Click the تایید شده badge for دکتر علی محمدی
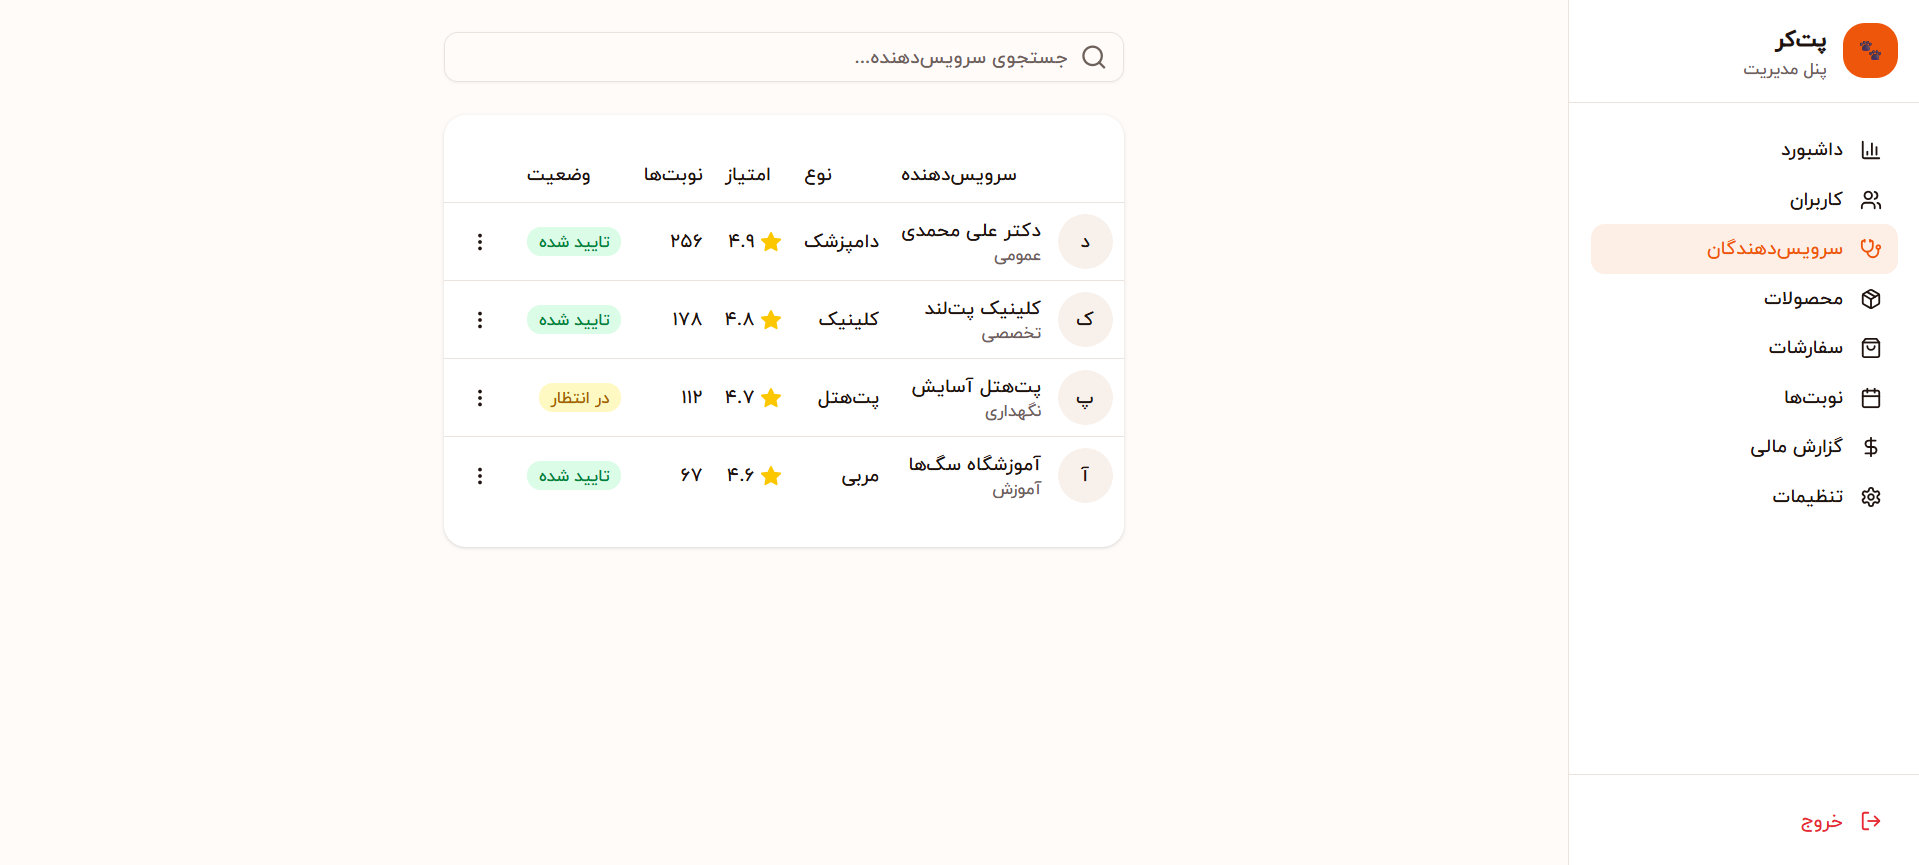Screen dimensions: 1919x865 574,242
